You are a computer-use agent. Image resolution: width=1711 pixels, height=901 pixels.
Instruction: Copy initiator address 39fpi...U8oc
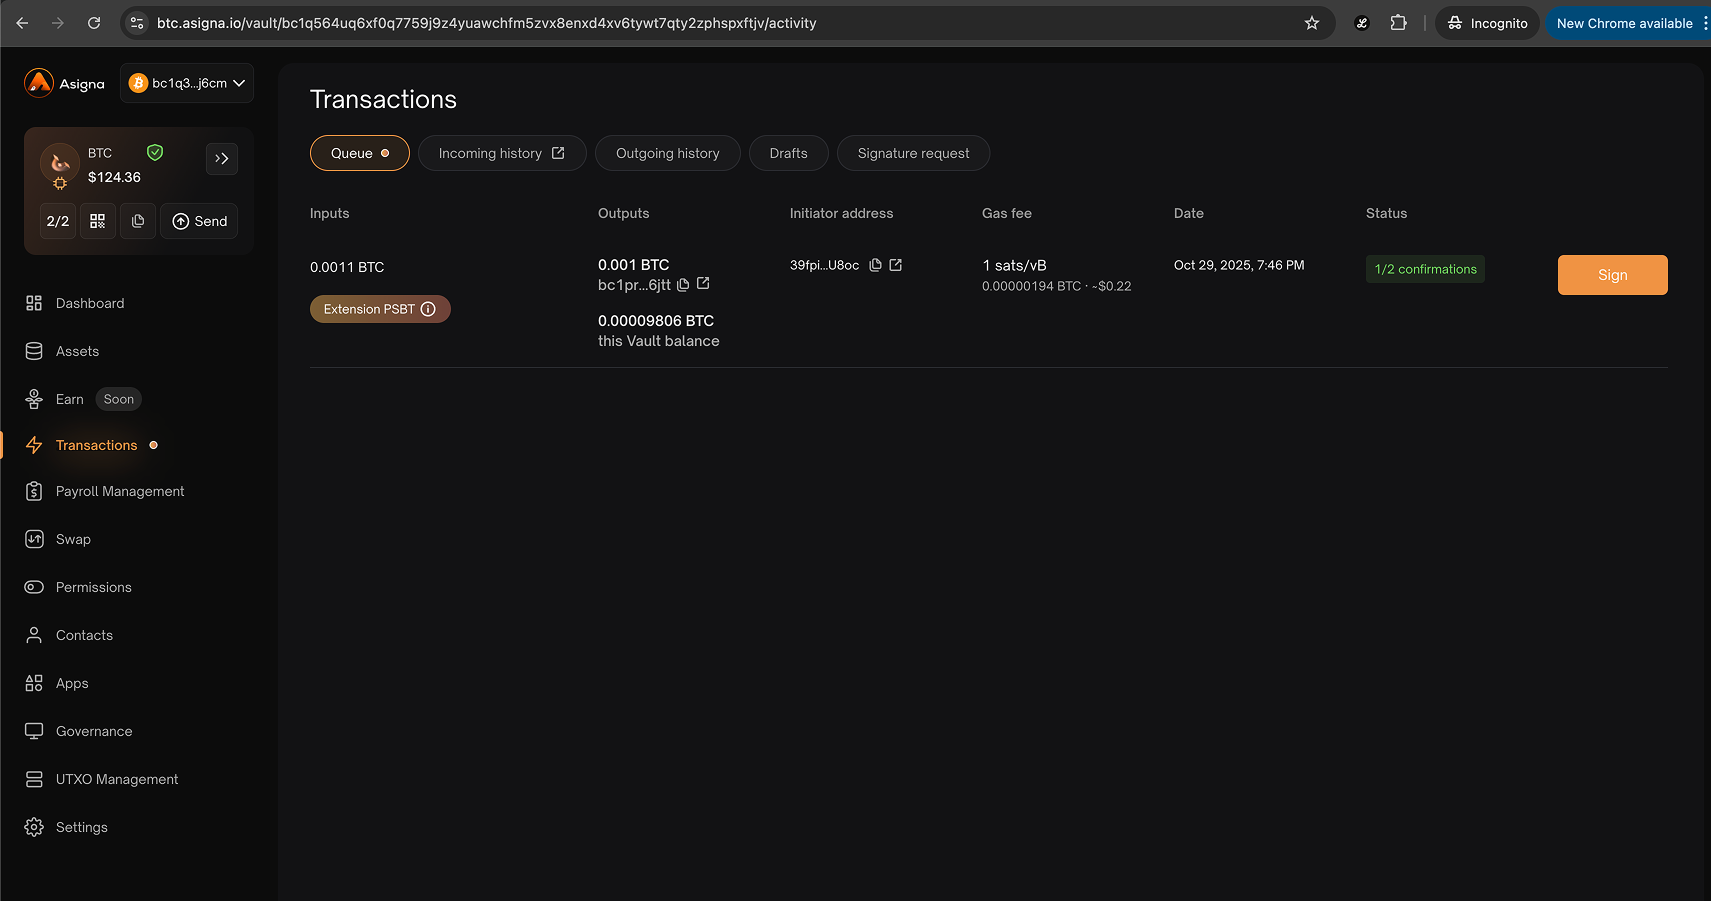(x=875, y=265)
